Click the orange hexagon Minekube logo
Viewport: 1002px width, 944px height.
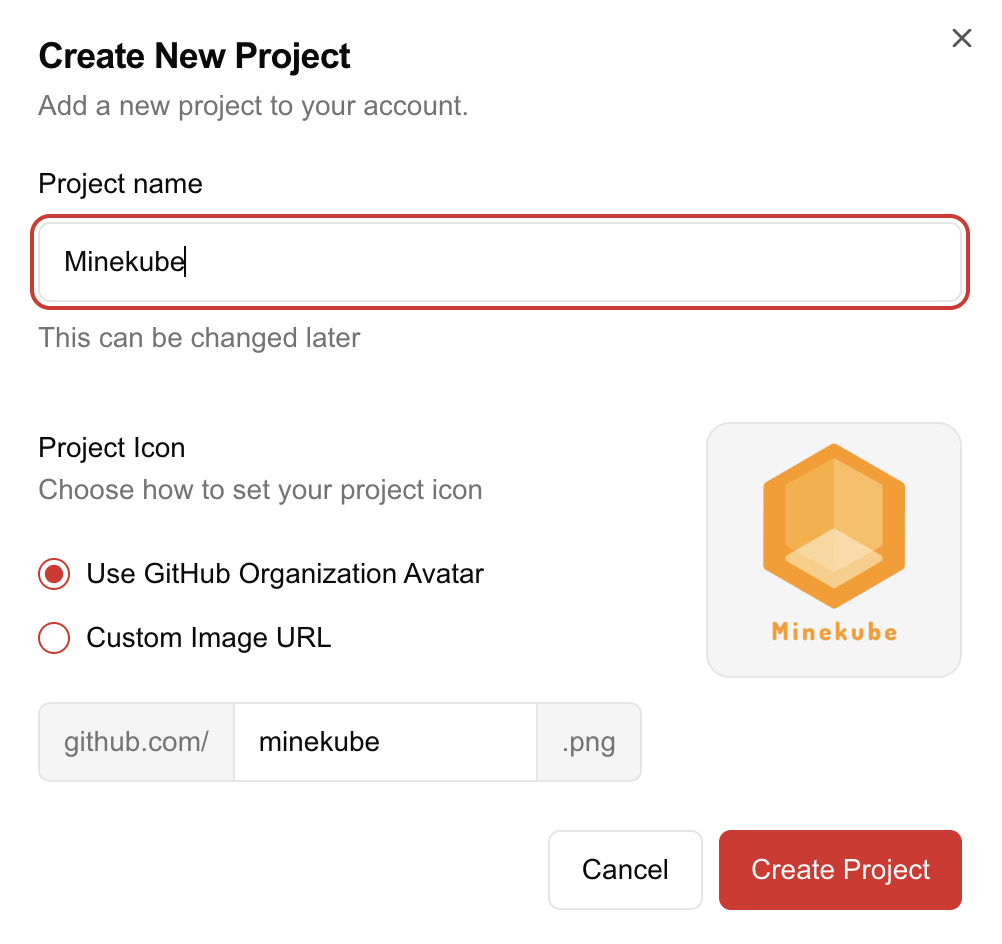833,528
